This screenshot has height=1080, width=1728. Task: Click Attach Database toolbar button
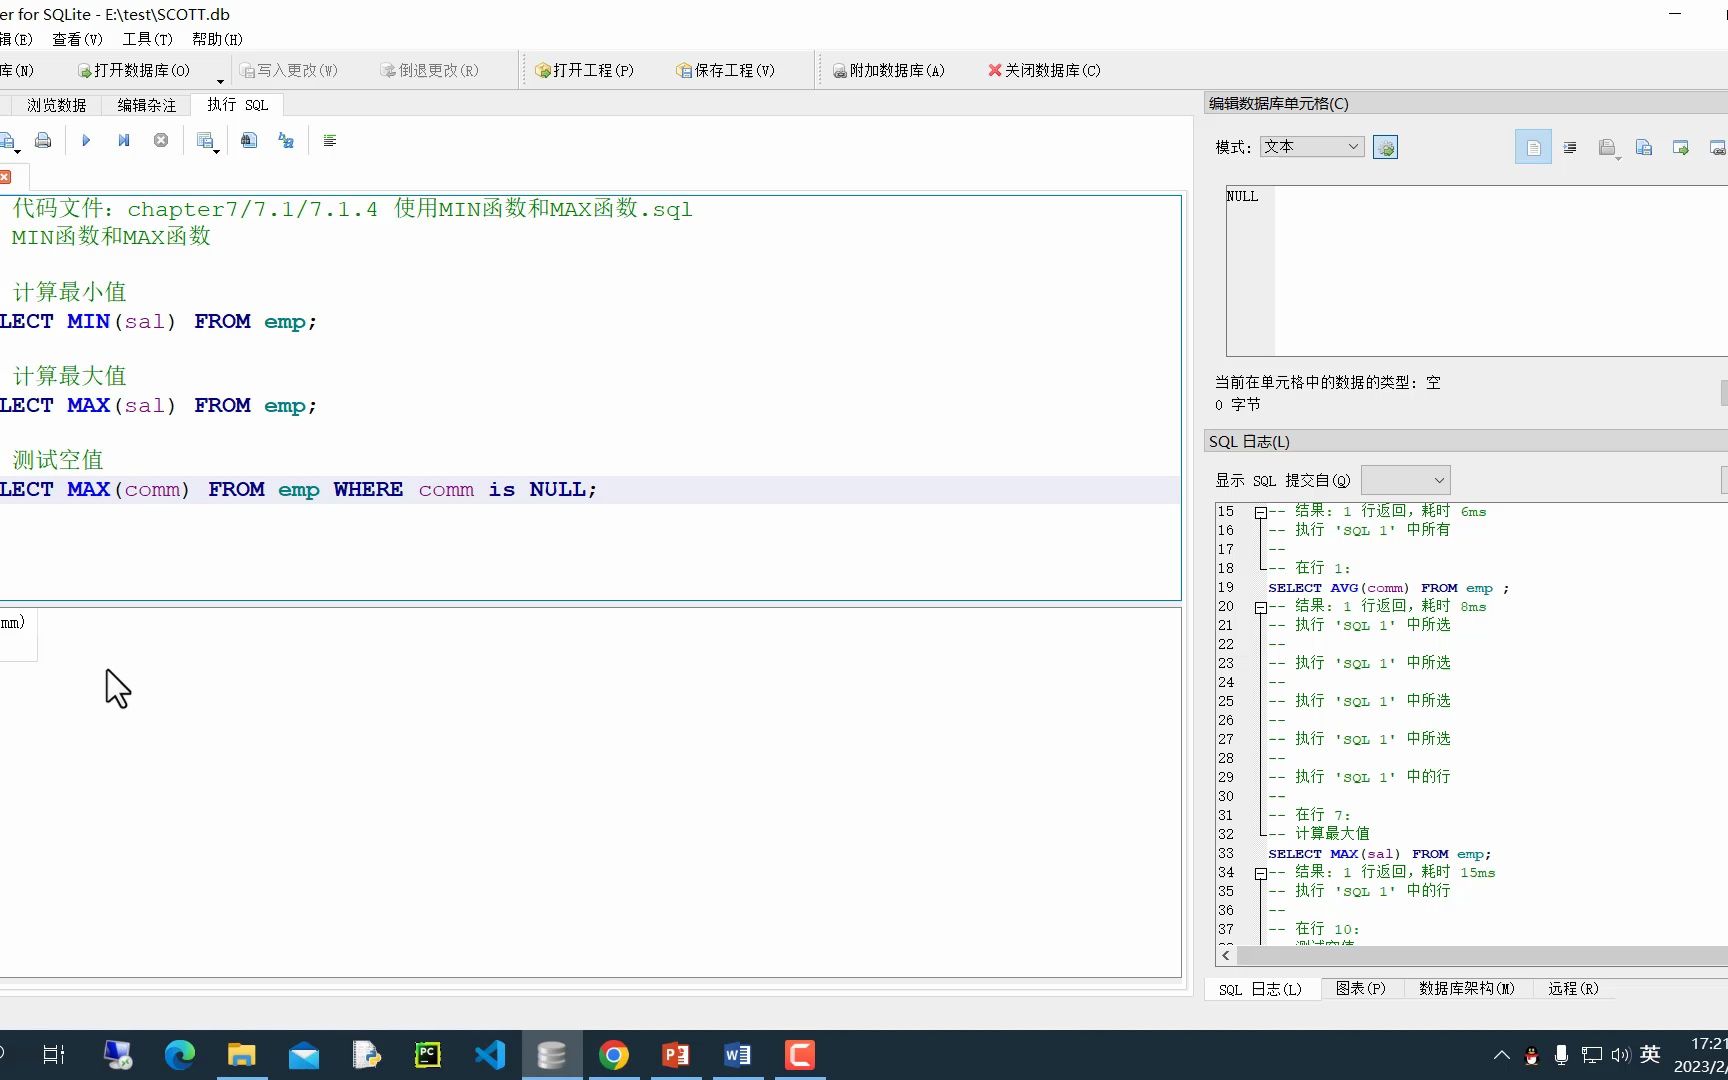coord(889,70)
